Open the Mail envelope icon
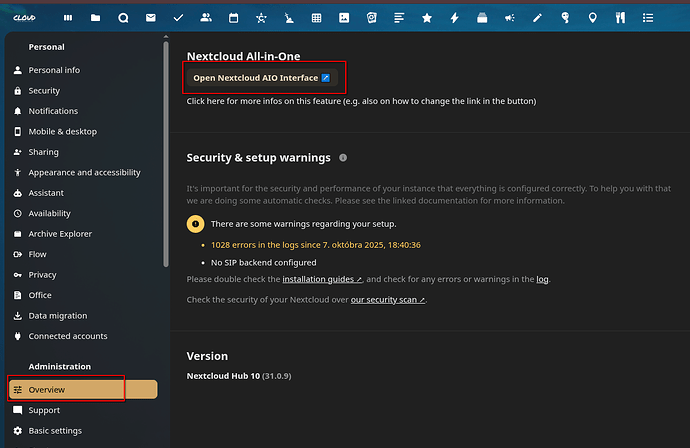 tap(151, 18)
